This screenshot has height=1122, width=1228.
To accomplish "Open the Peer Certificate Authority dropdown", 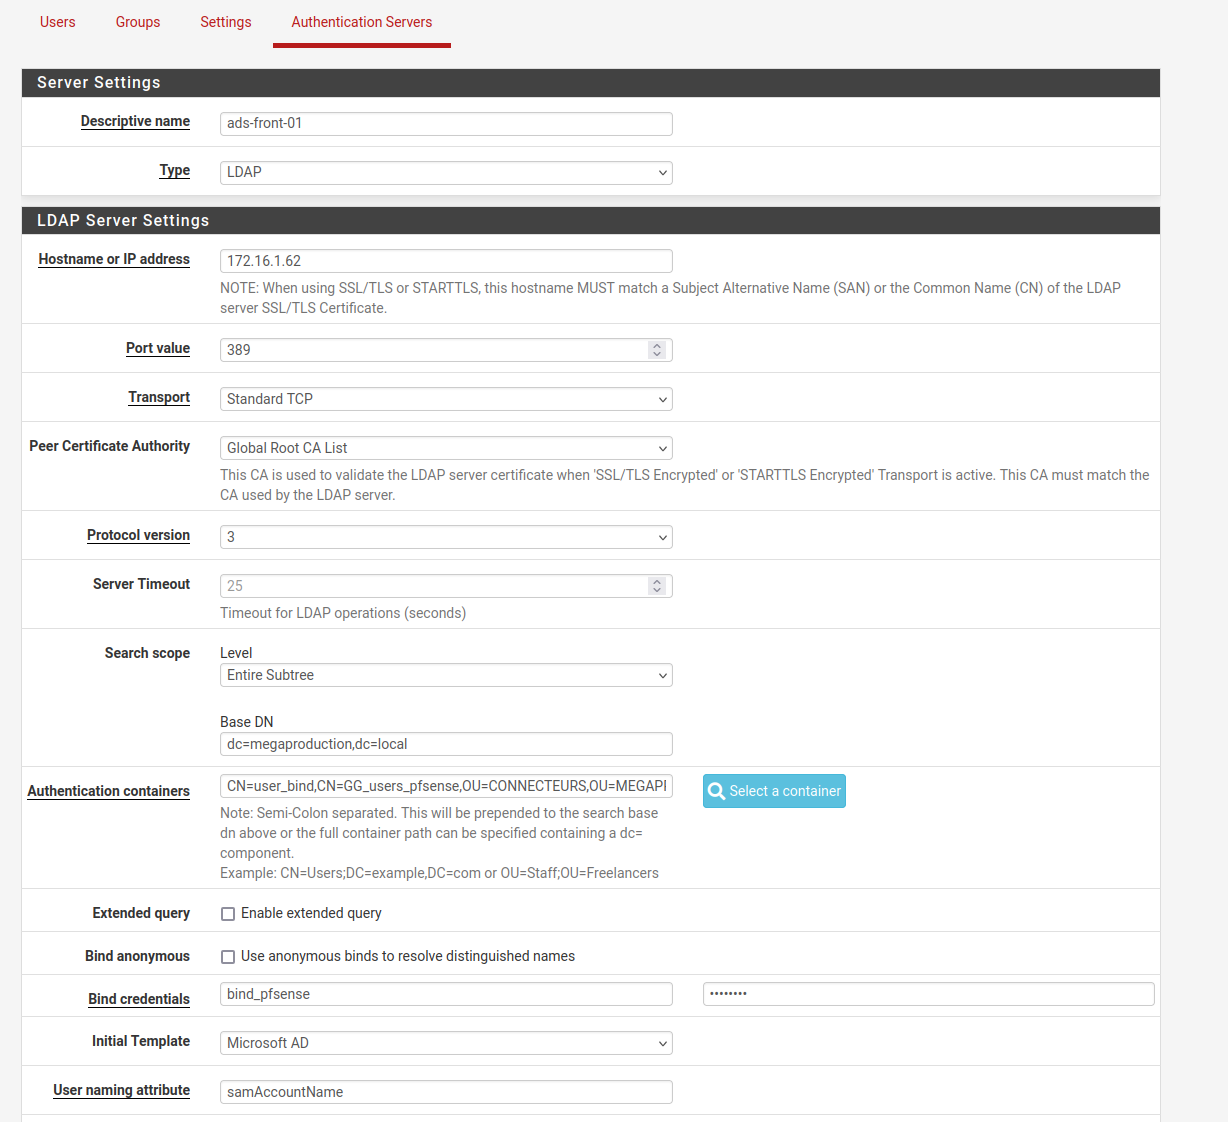I will [445, 448].
